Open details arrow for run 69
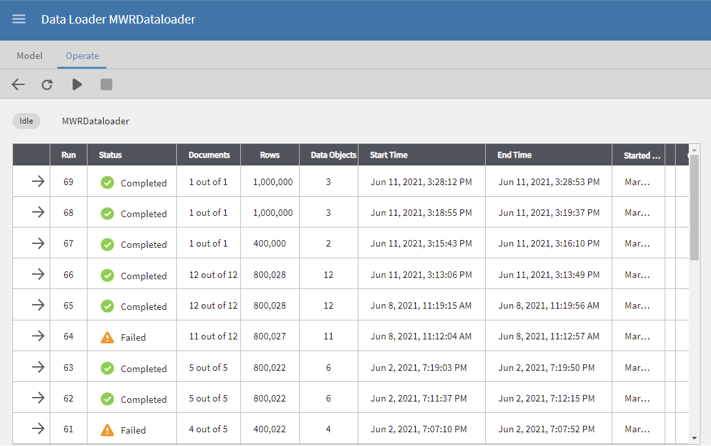 pos(38,182)
